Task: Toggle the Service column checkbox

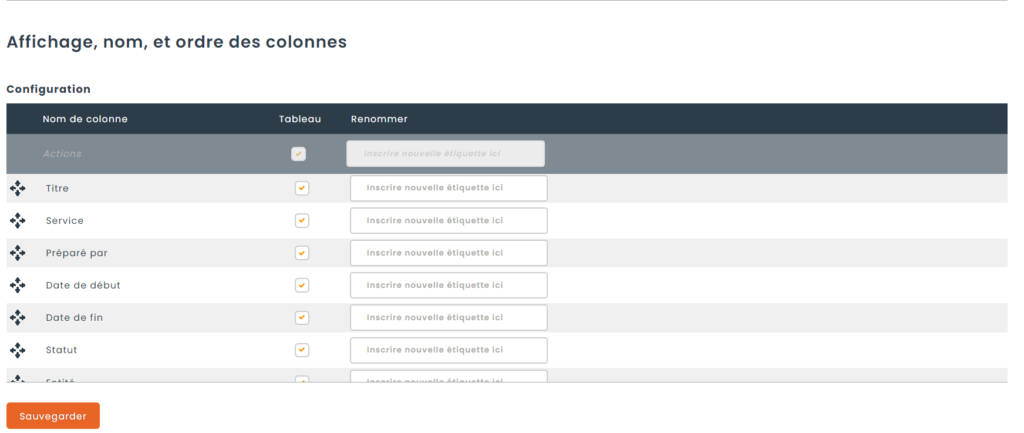Action: click(x=301, y=221)
